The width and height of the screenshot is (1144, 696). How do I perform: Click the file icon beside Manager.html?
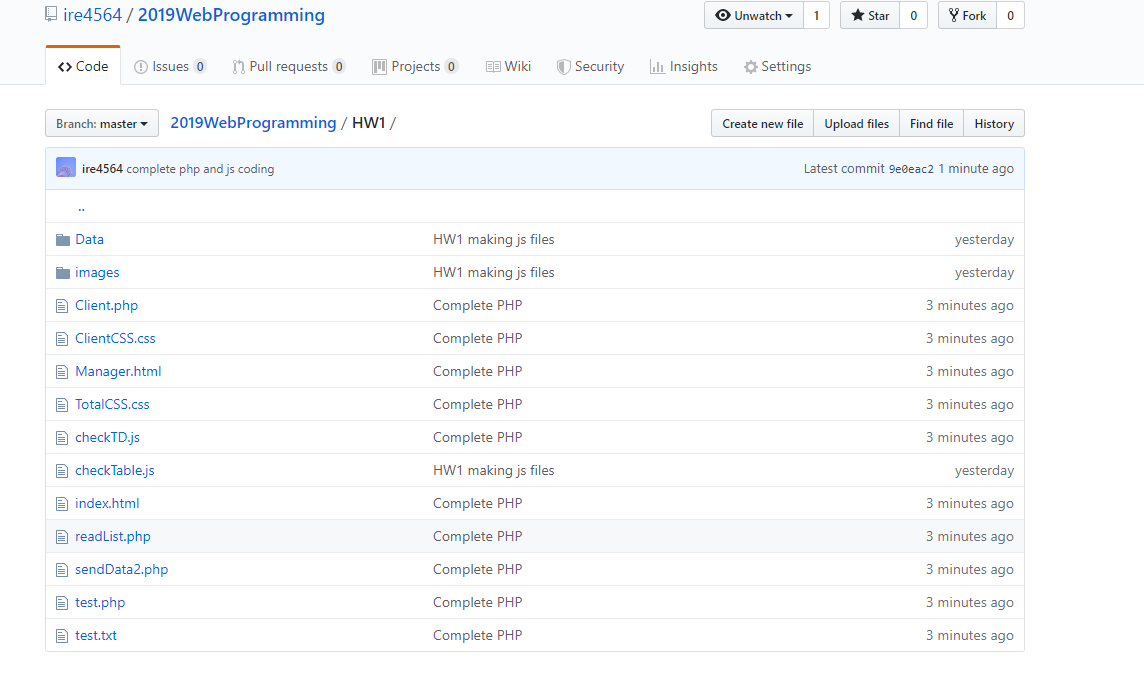tap(62, 372)
